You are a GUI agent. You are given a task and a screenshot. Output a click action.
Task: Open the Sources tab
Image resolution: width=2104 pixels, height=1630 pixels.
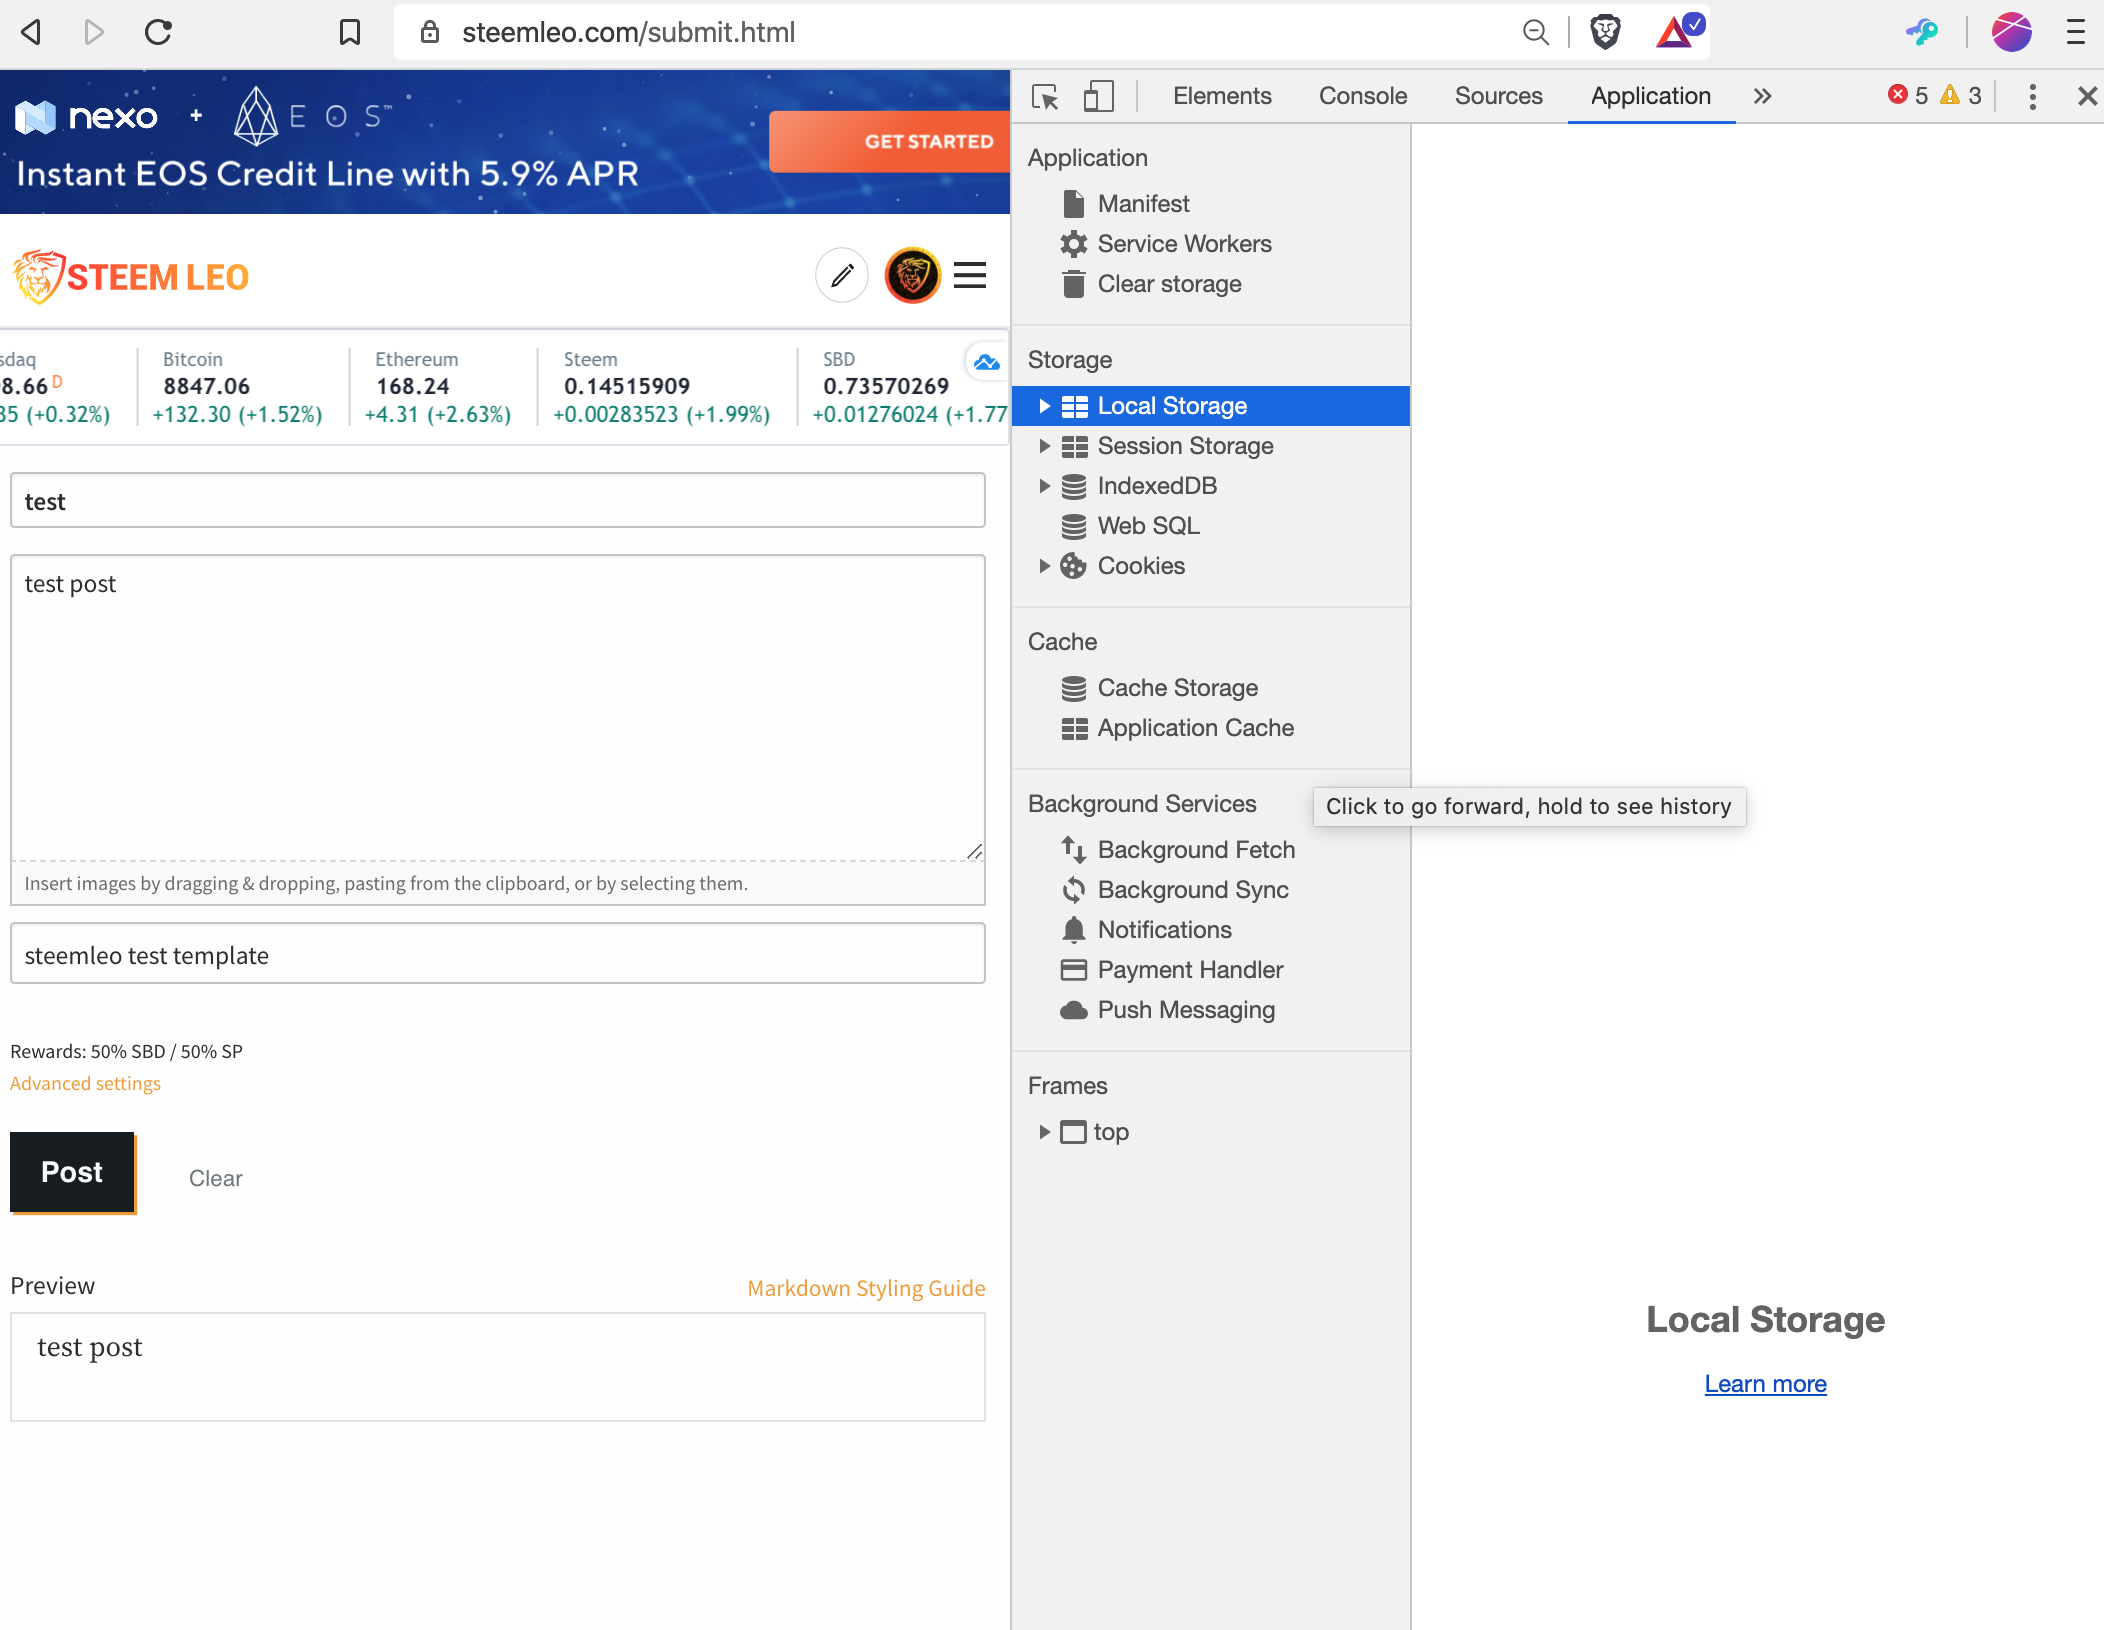point(1498,96)
